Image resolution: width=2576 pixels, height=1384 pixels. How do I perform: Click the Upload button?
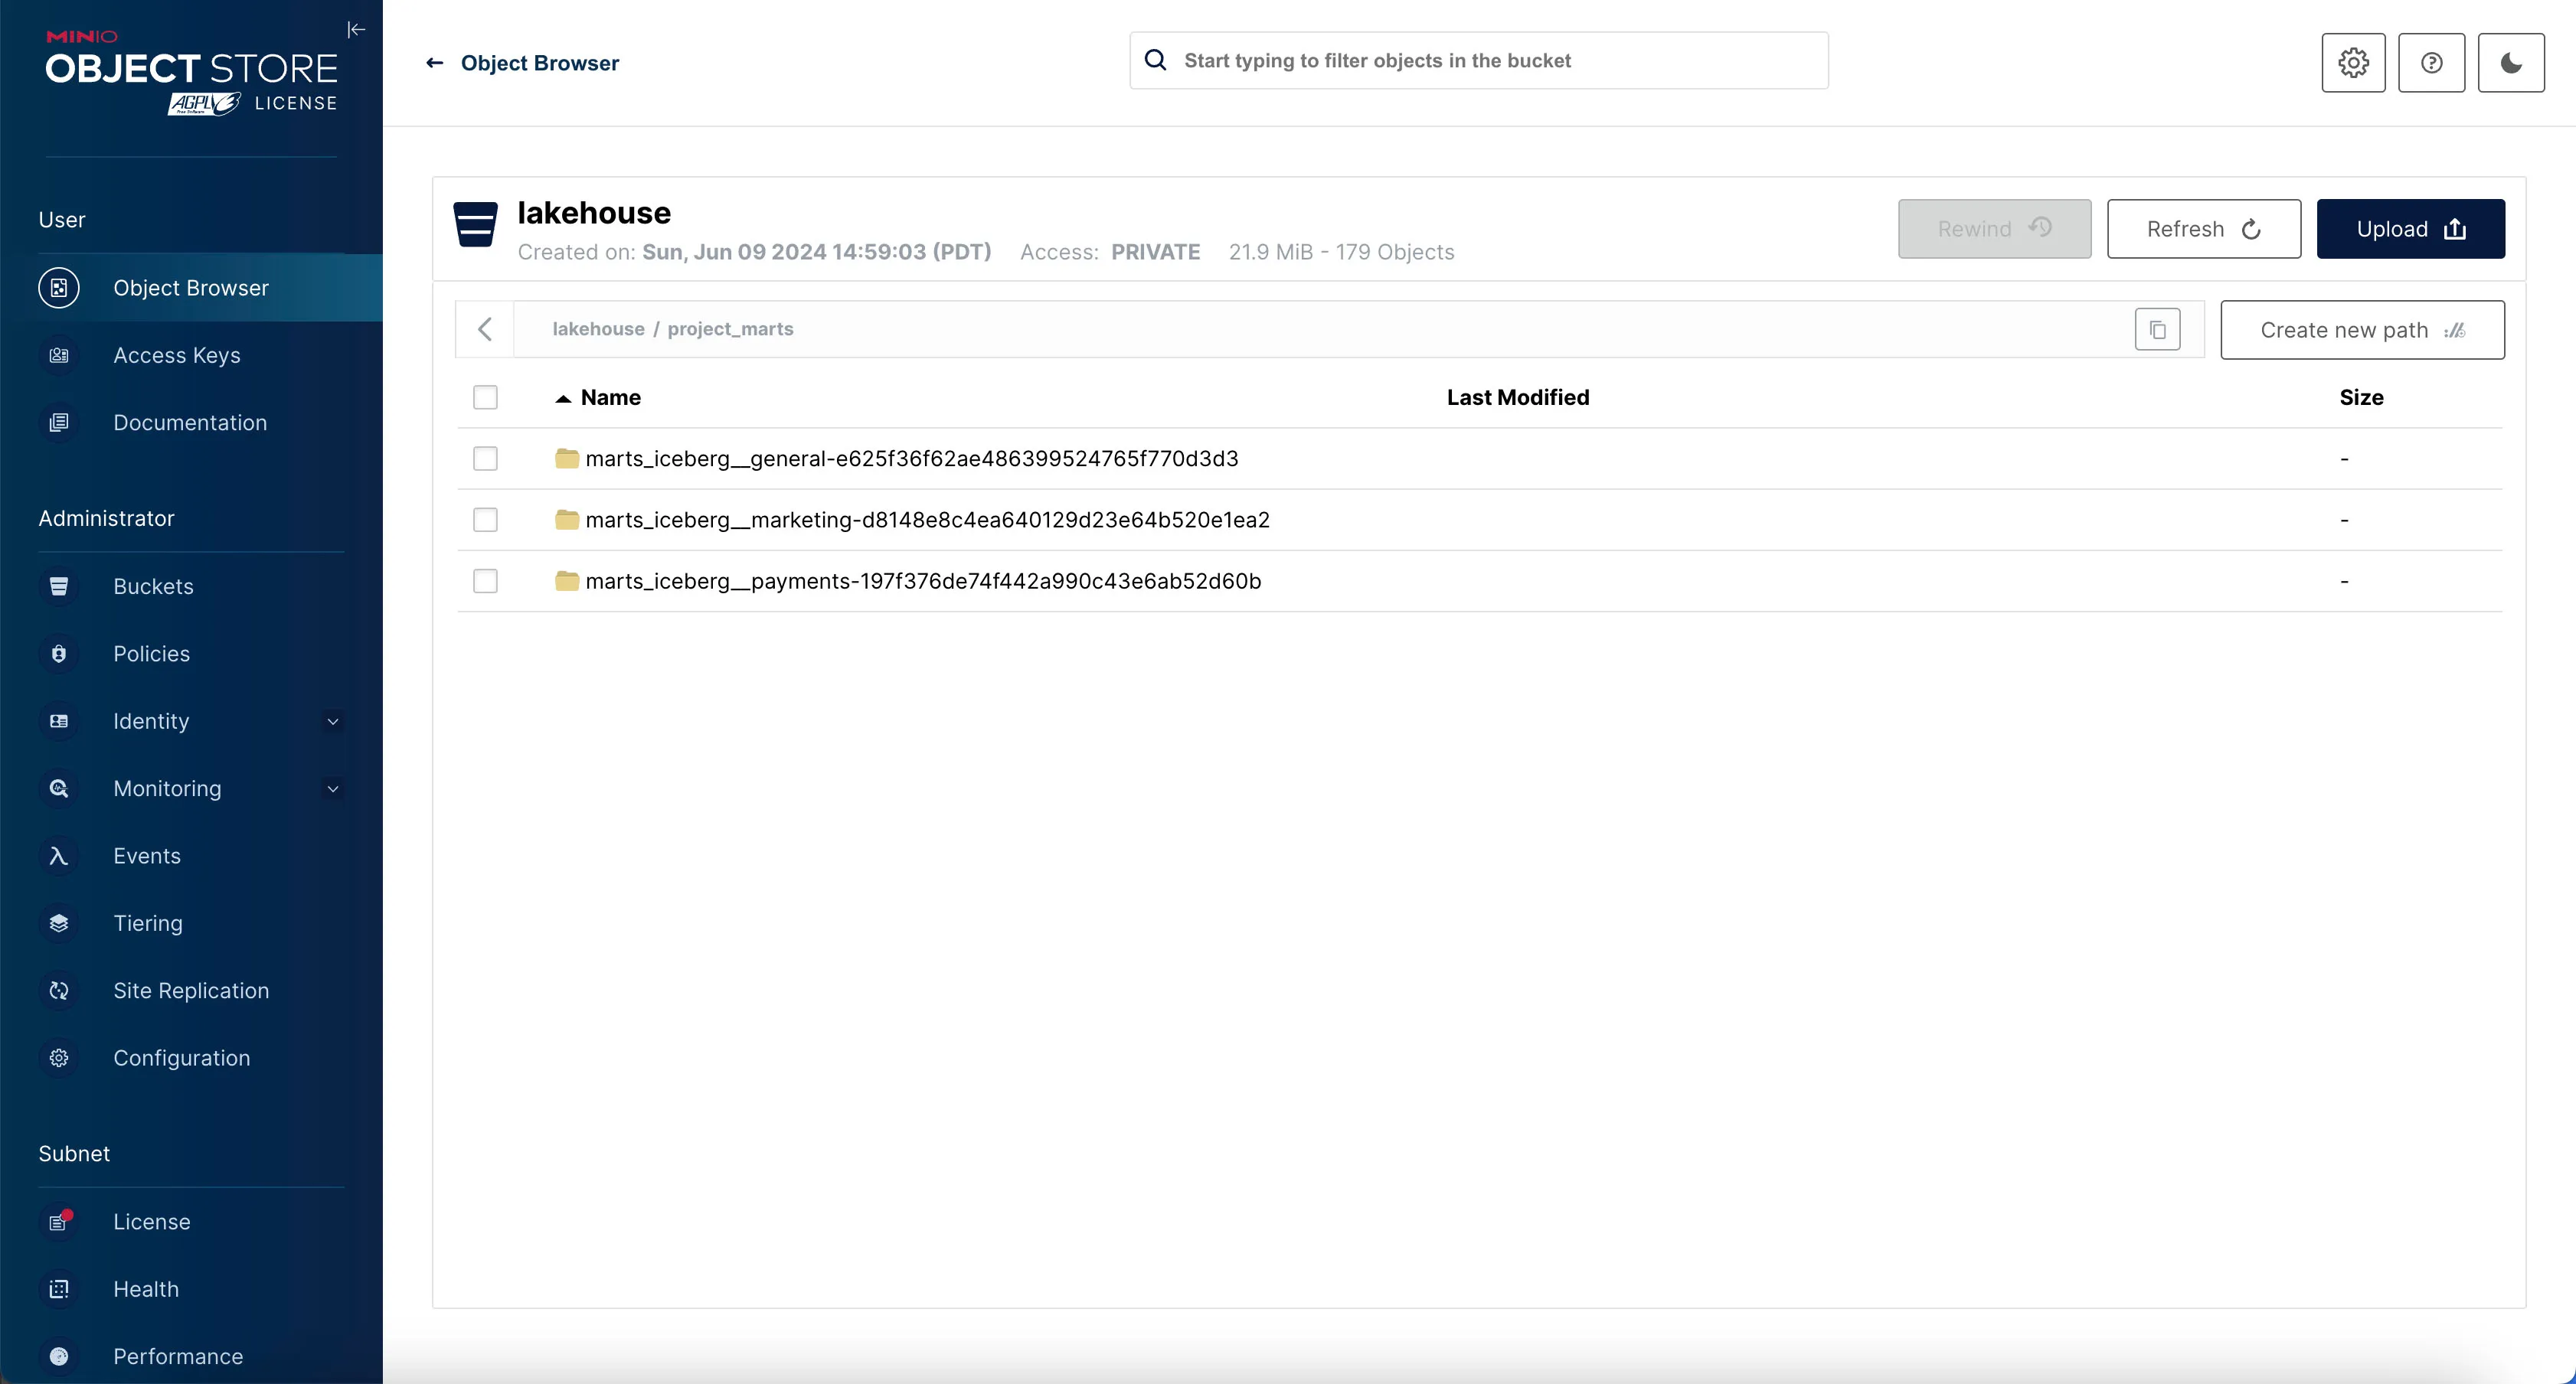click(x=2409, y=228)
